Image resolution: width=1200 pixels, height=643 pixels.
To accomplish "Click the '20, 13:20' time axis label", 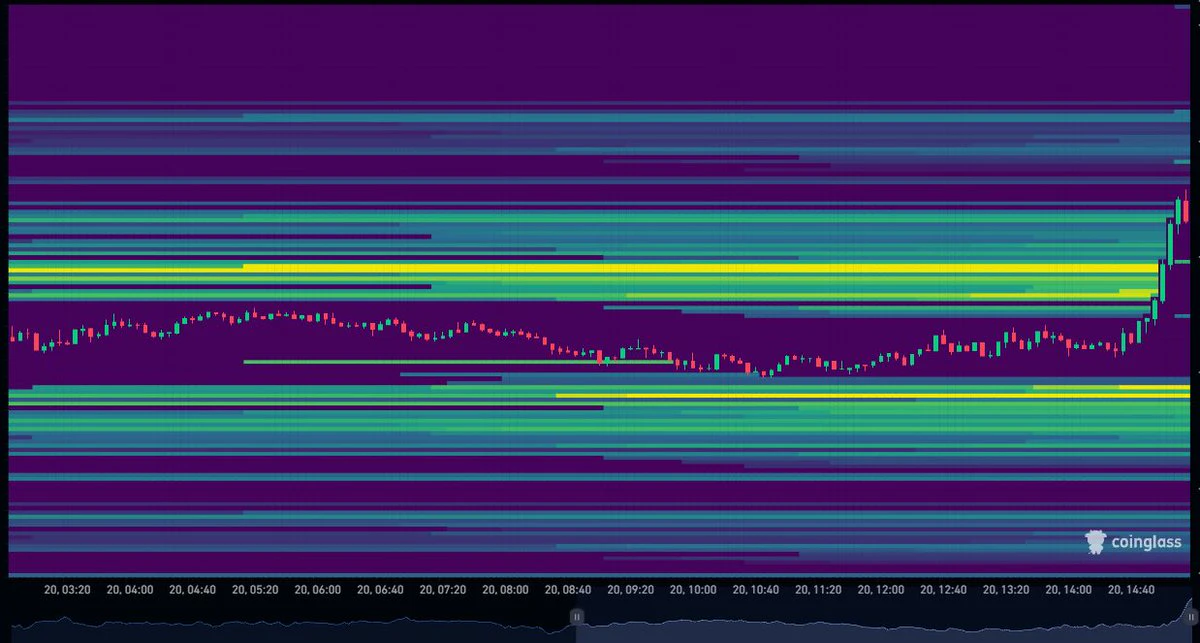I will [1008, 590].
